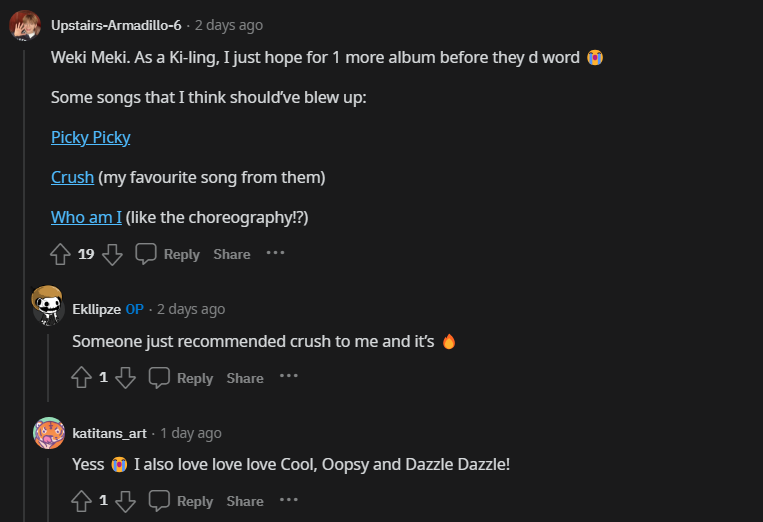763x522 pixels.
Task: Upvote katitans_art's reply
Action: point(81,501)
